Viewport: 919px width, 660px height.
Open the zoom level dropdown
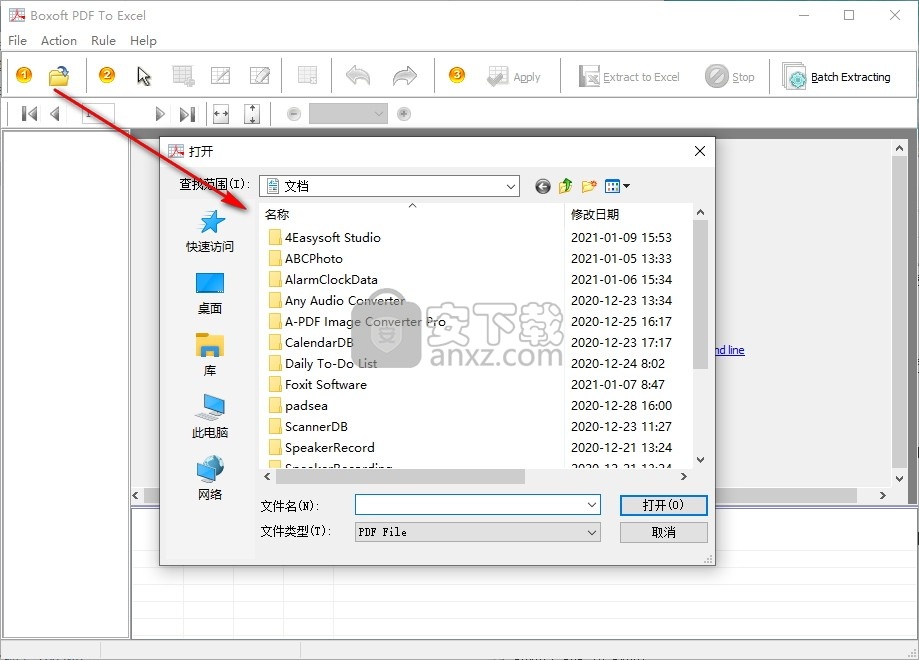click(x=348, y=114)
